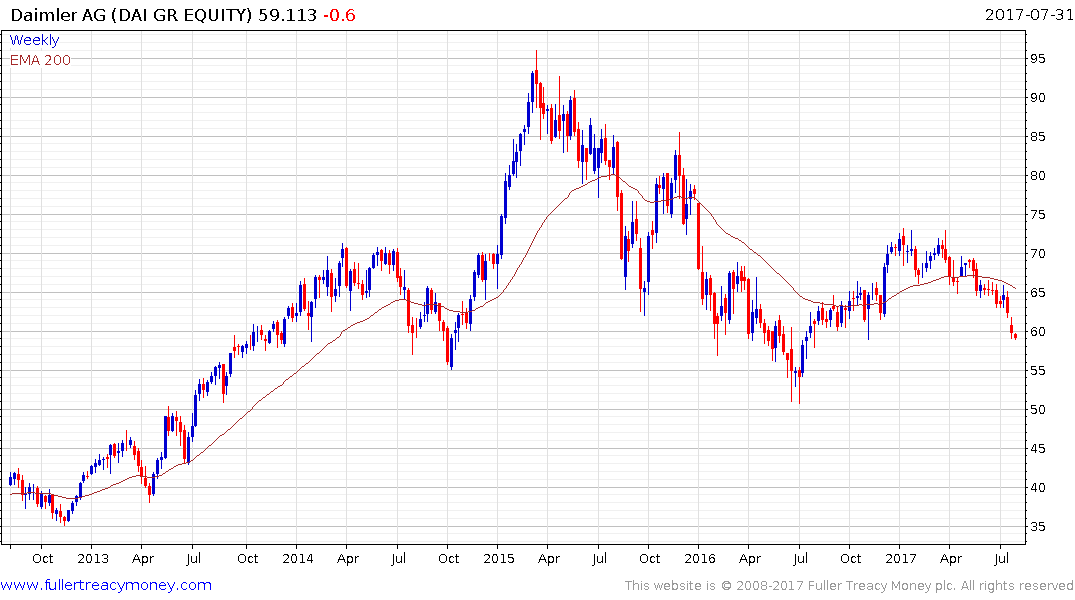The width and height of the screenshot is (1075, 600).
Task: Click the '2013' x-axis label
Action: 93,558
